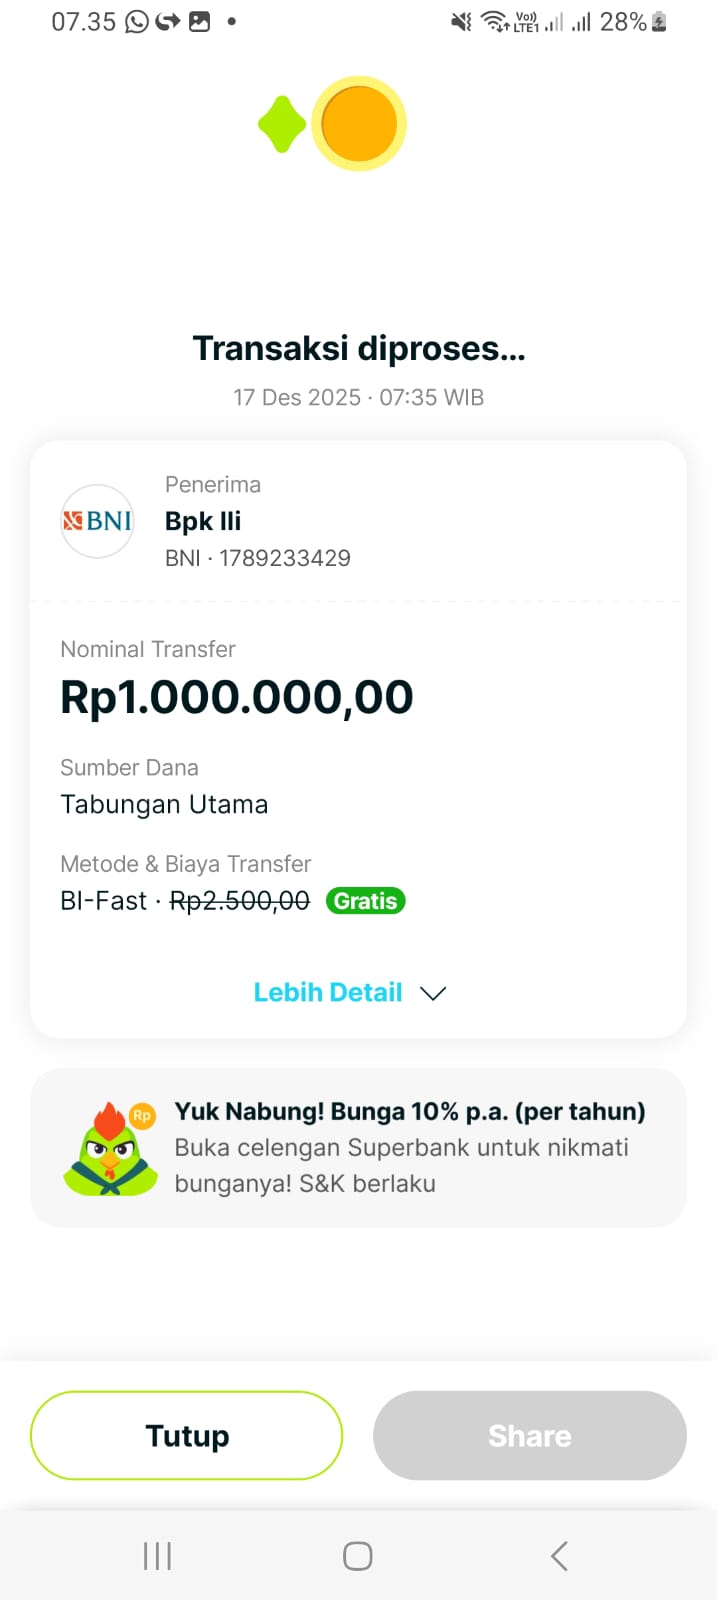The height and width of the screenshot is (1600, 717).
Task: Tap the gallery notification icon
Action: pos(200,22)
